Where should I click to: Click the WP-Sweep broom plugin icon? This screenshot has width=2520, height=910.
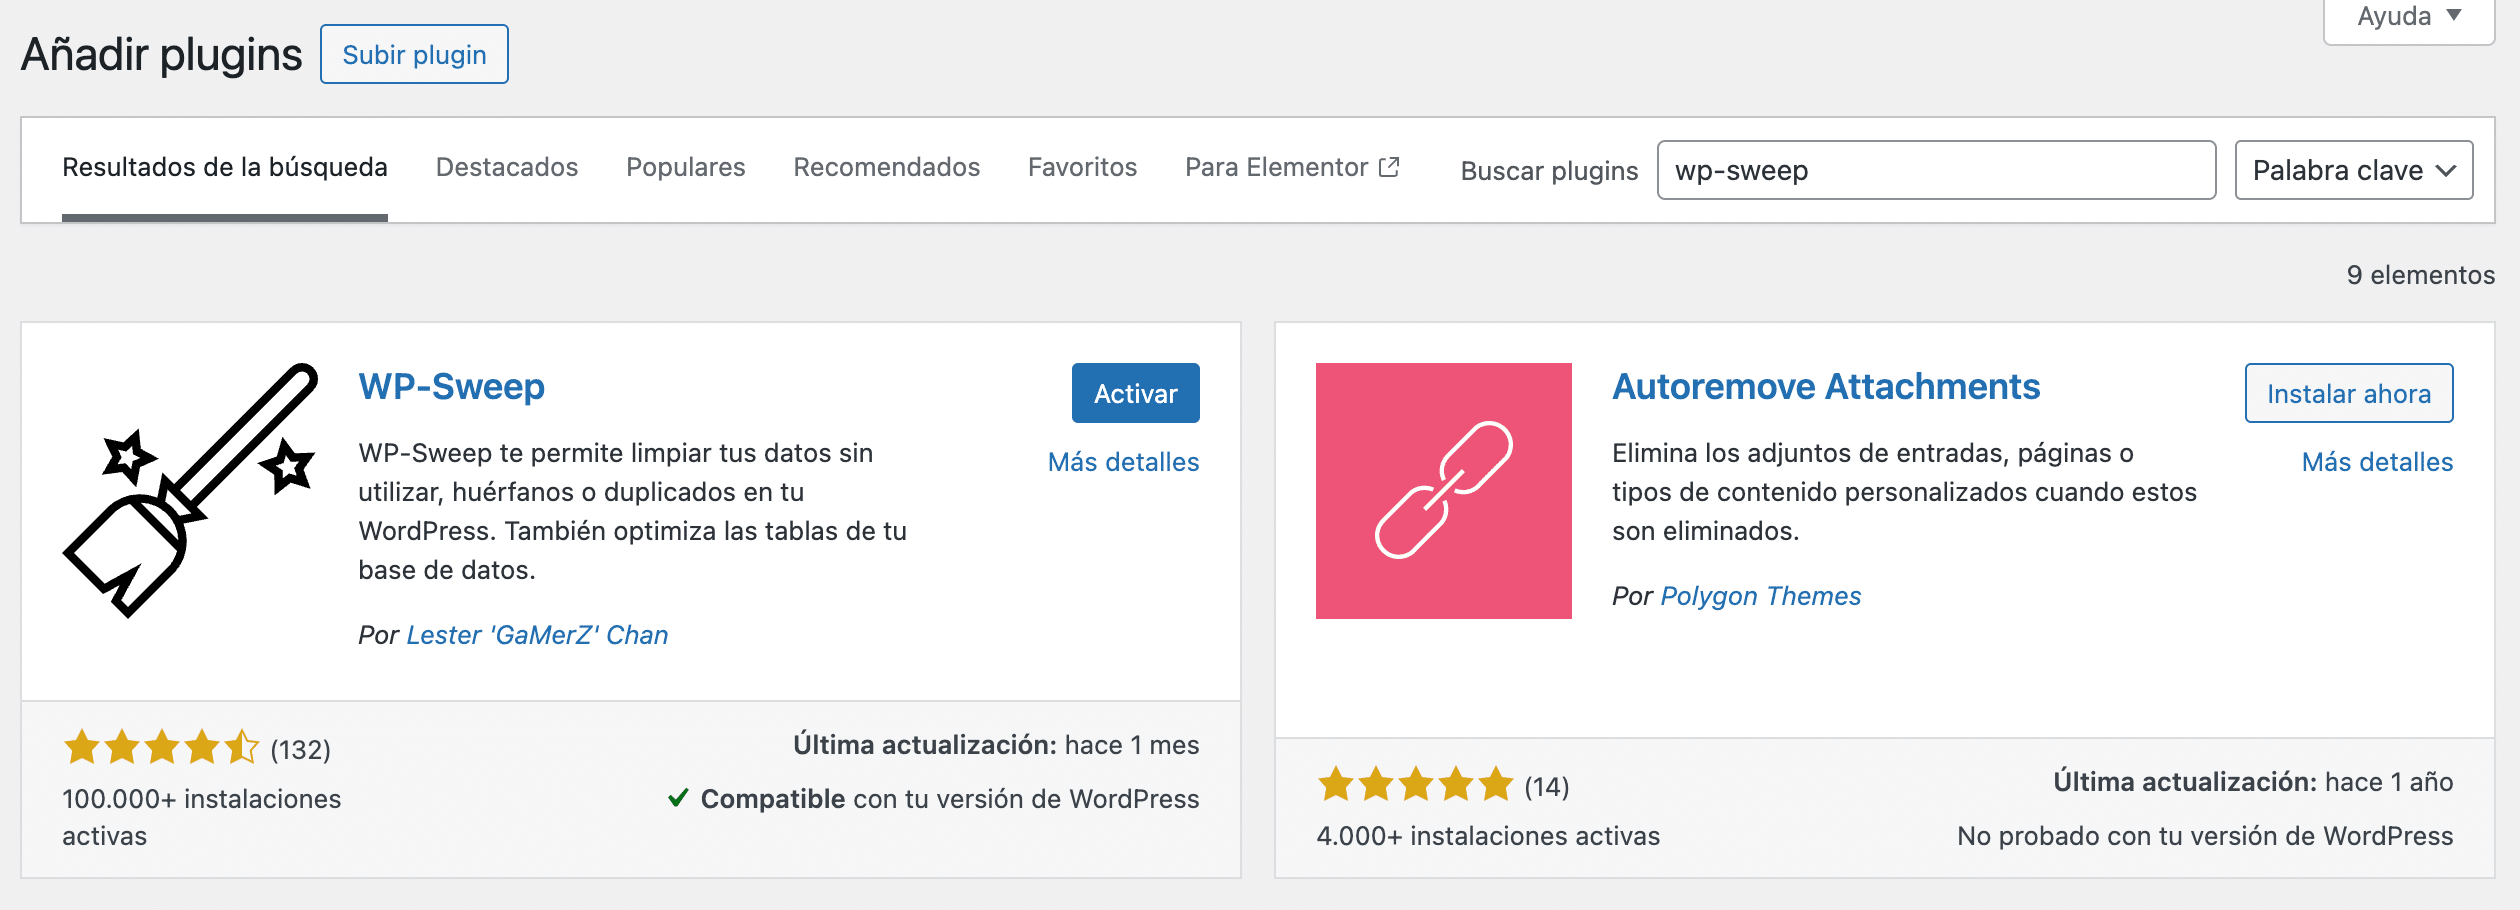click(190, 490)
